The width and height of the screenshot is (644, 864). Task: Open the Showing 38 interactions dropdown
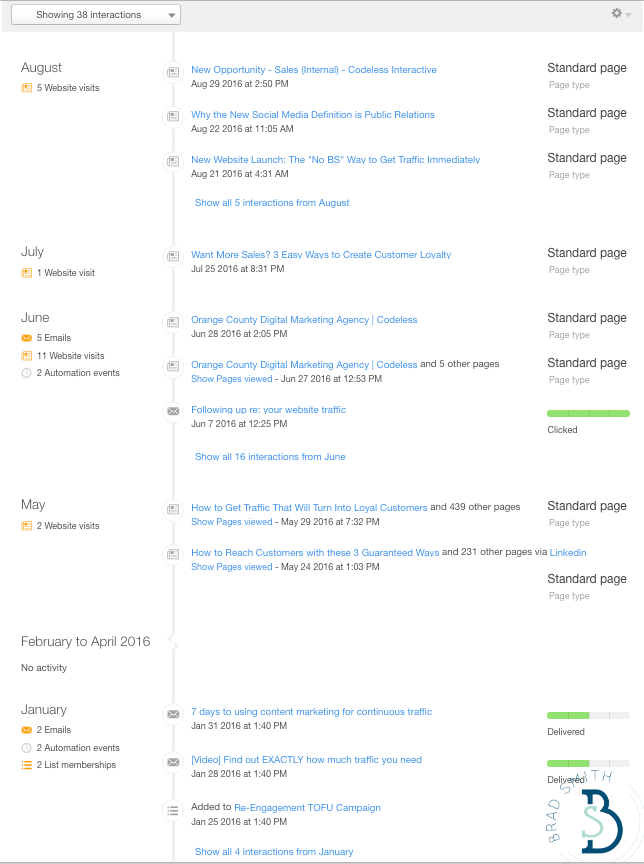96,15
